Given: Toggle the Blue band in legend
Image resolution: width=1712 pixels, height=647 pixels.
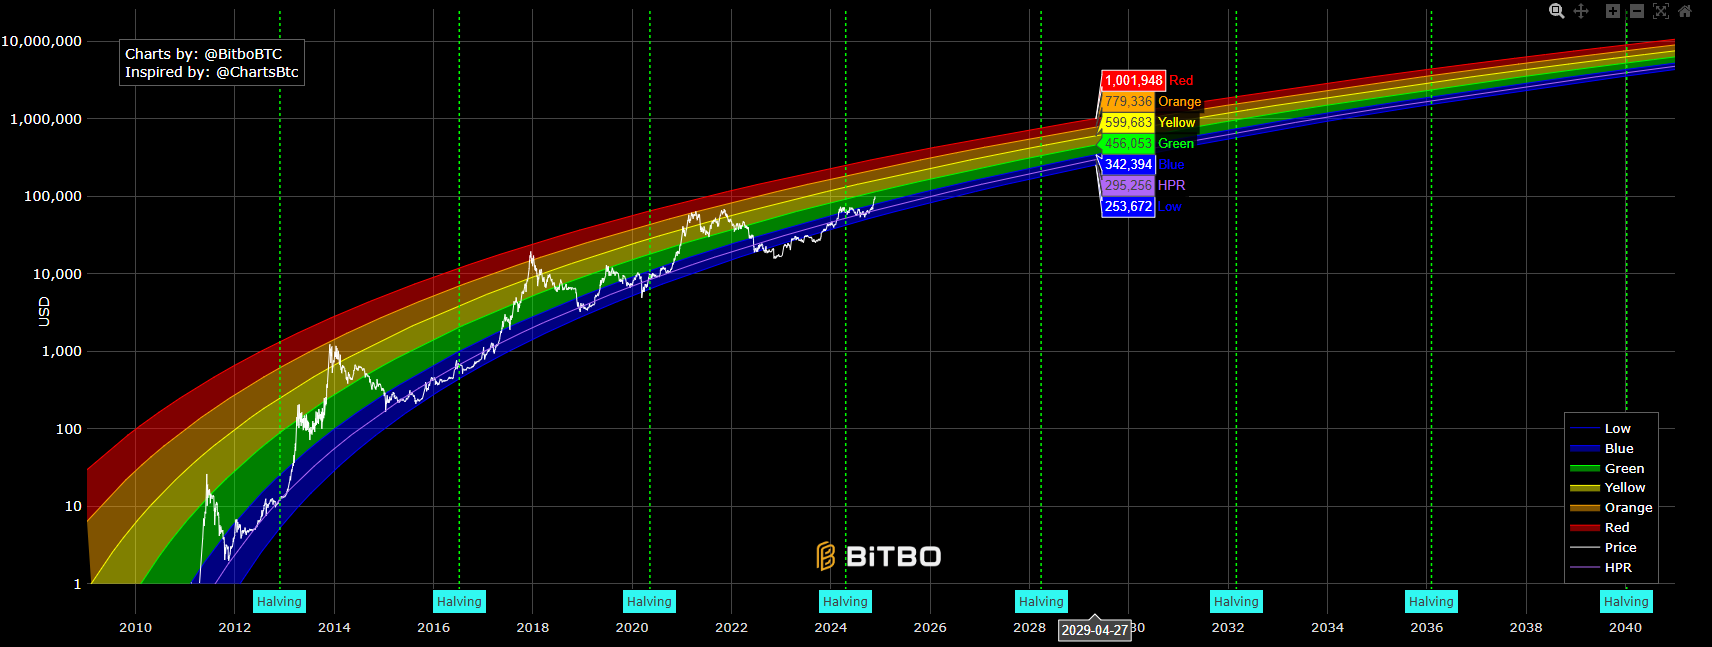Looking at the screenshot, I should pos(1611,449).
